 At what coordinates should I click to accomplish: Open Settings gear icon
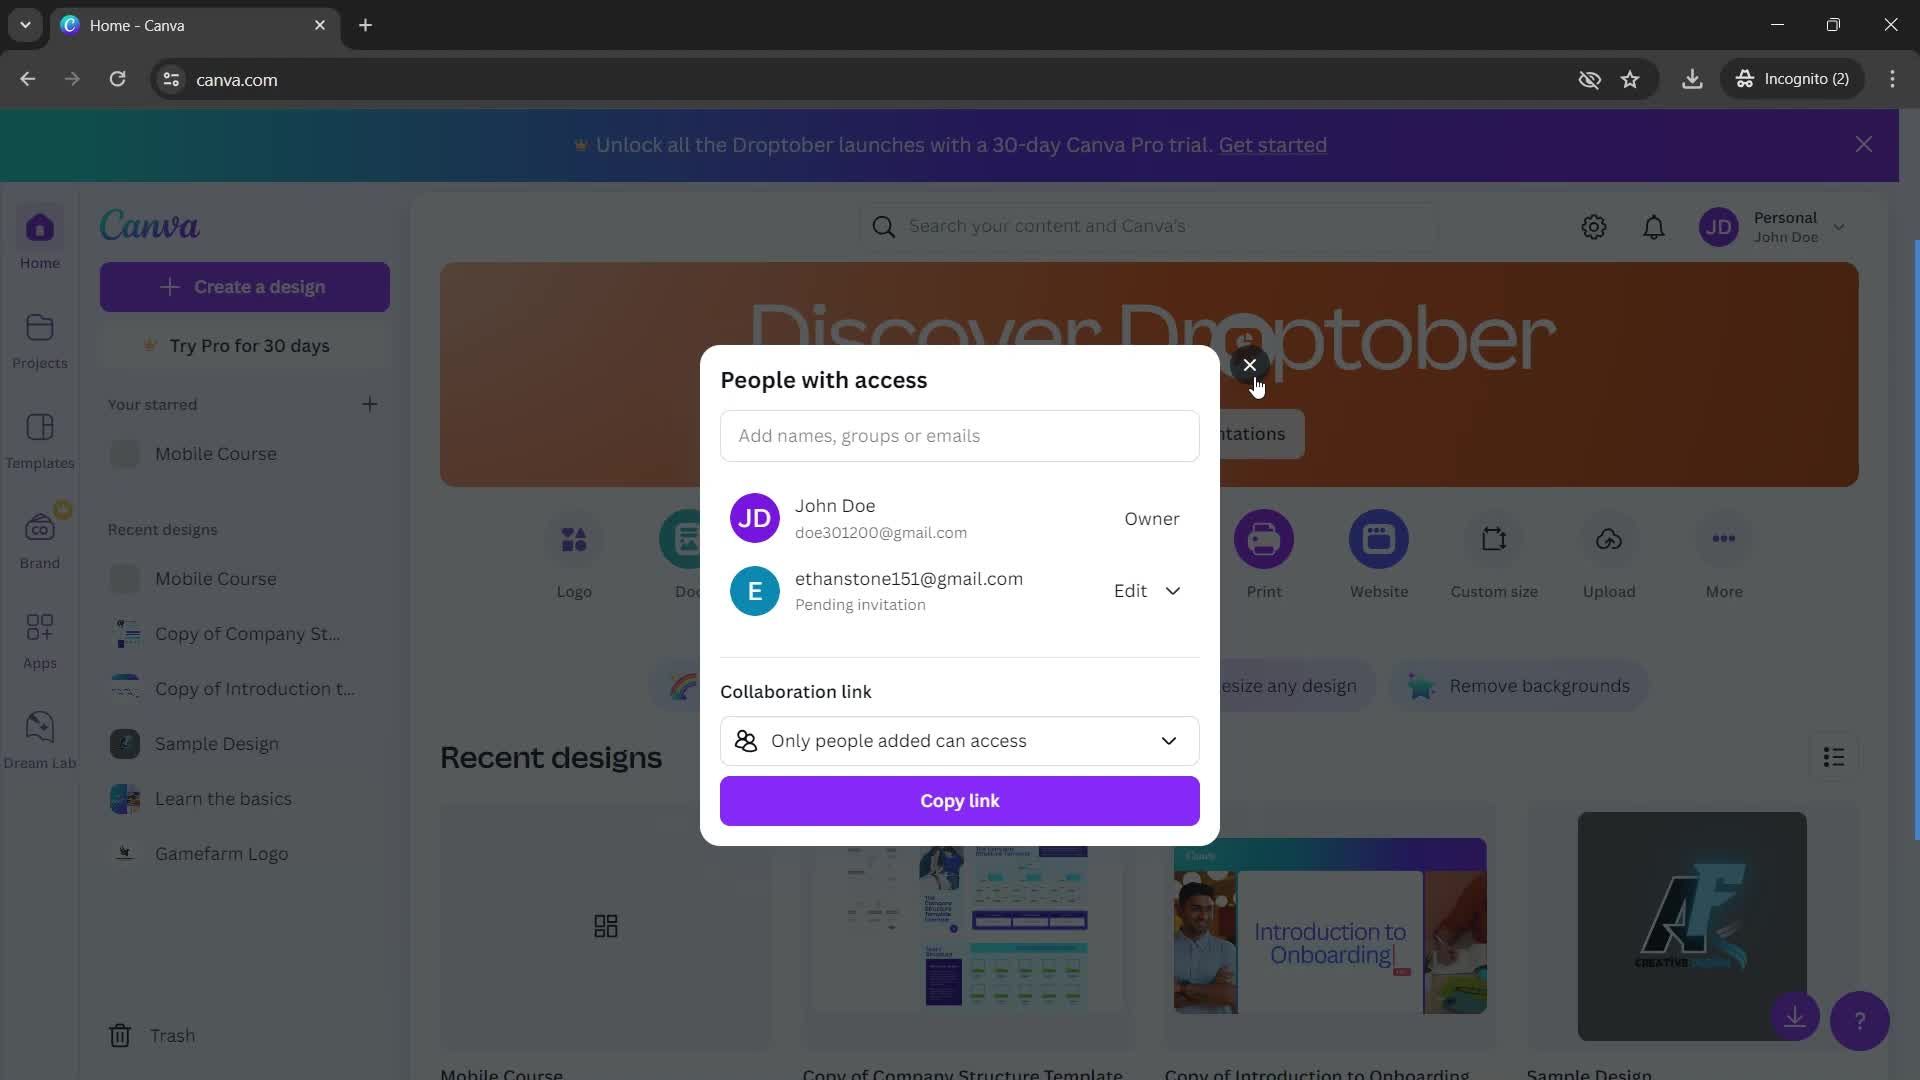point(1594,227)
